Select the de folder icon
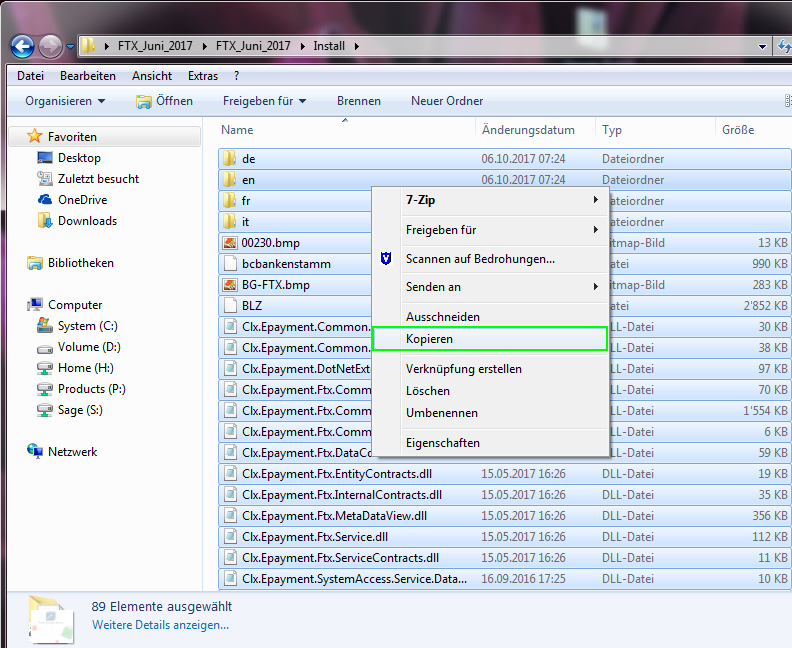This screenshot has width=792, height=648. 230,158
